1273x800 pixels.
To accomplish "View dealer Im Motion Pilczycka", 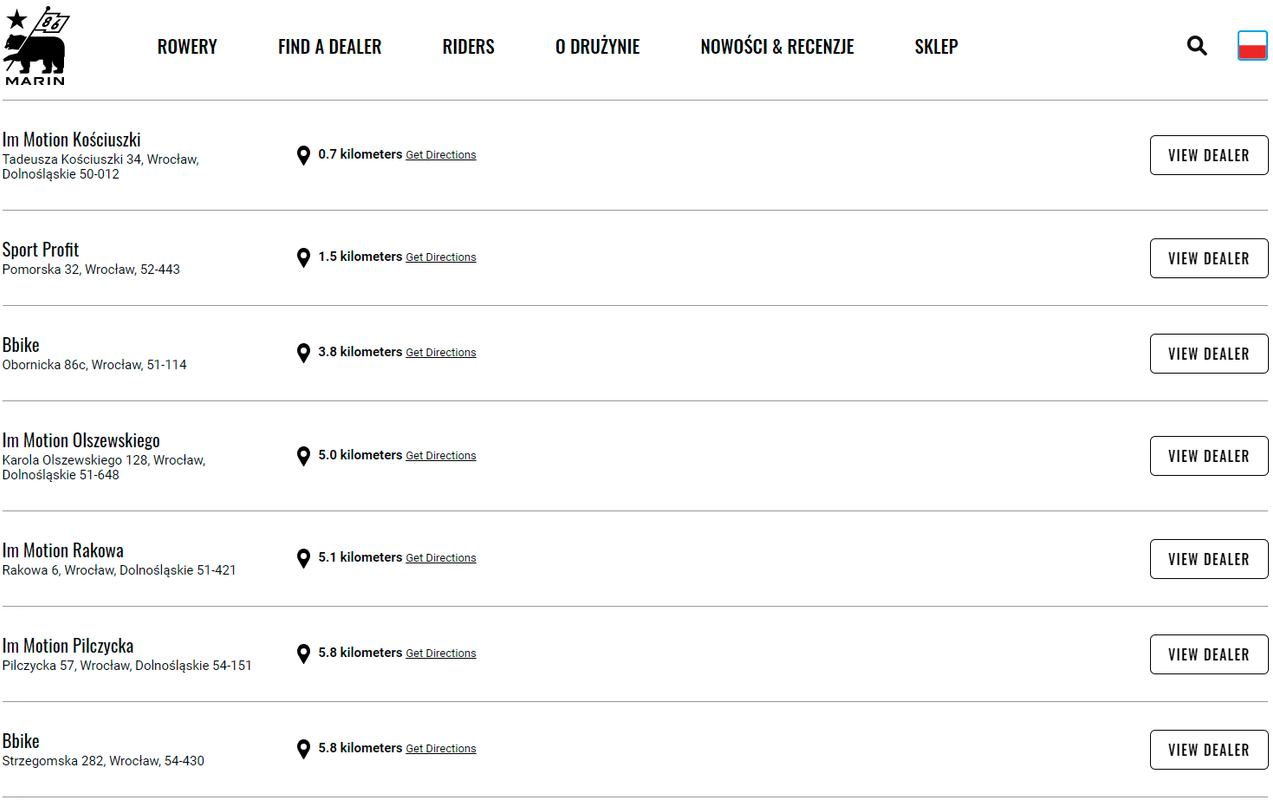I will coord(1209,654).
